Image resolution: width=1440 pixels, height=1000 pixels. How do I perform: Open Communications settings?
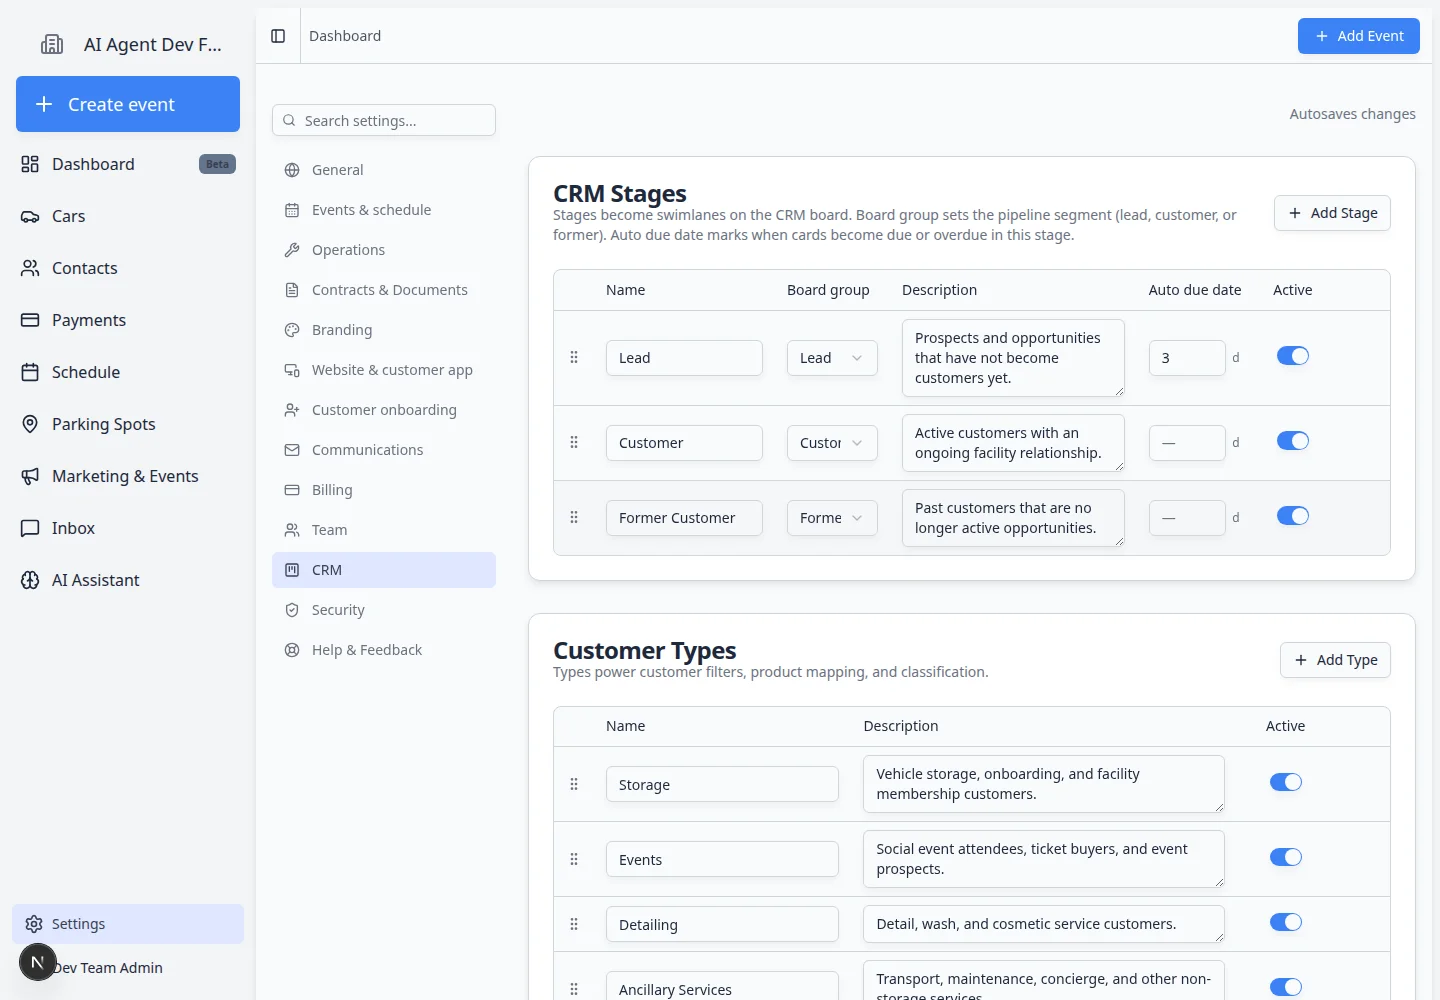[x=384, y=450]
